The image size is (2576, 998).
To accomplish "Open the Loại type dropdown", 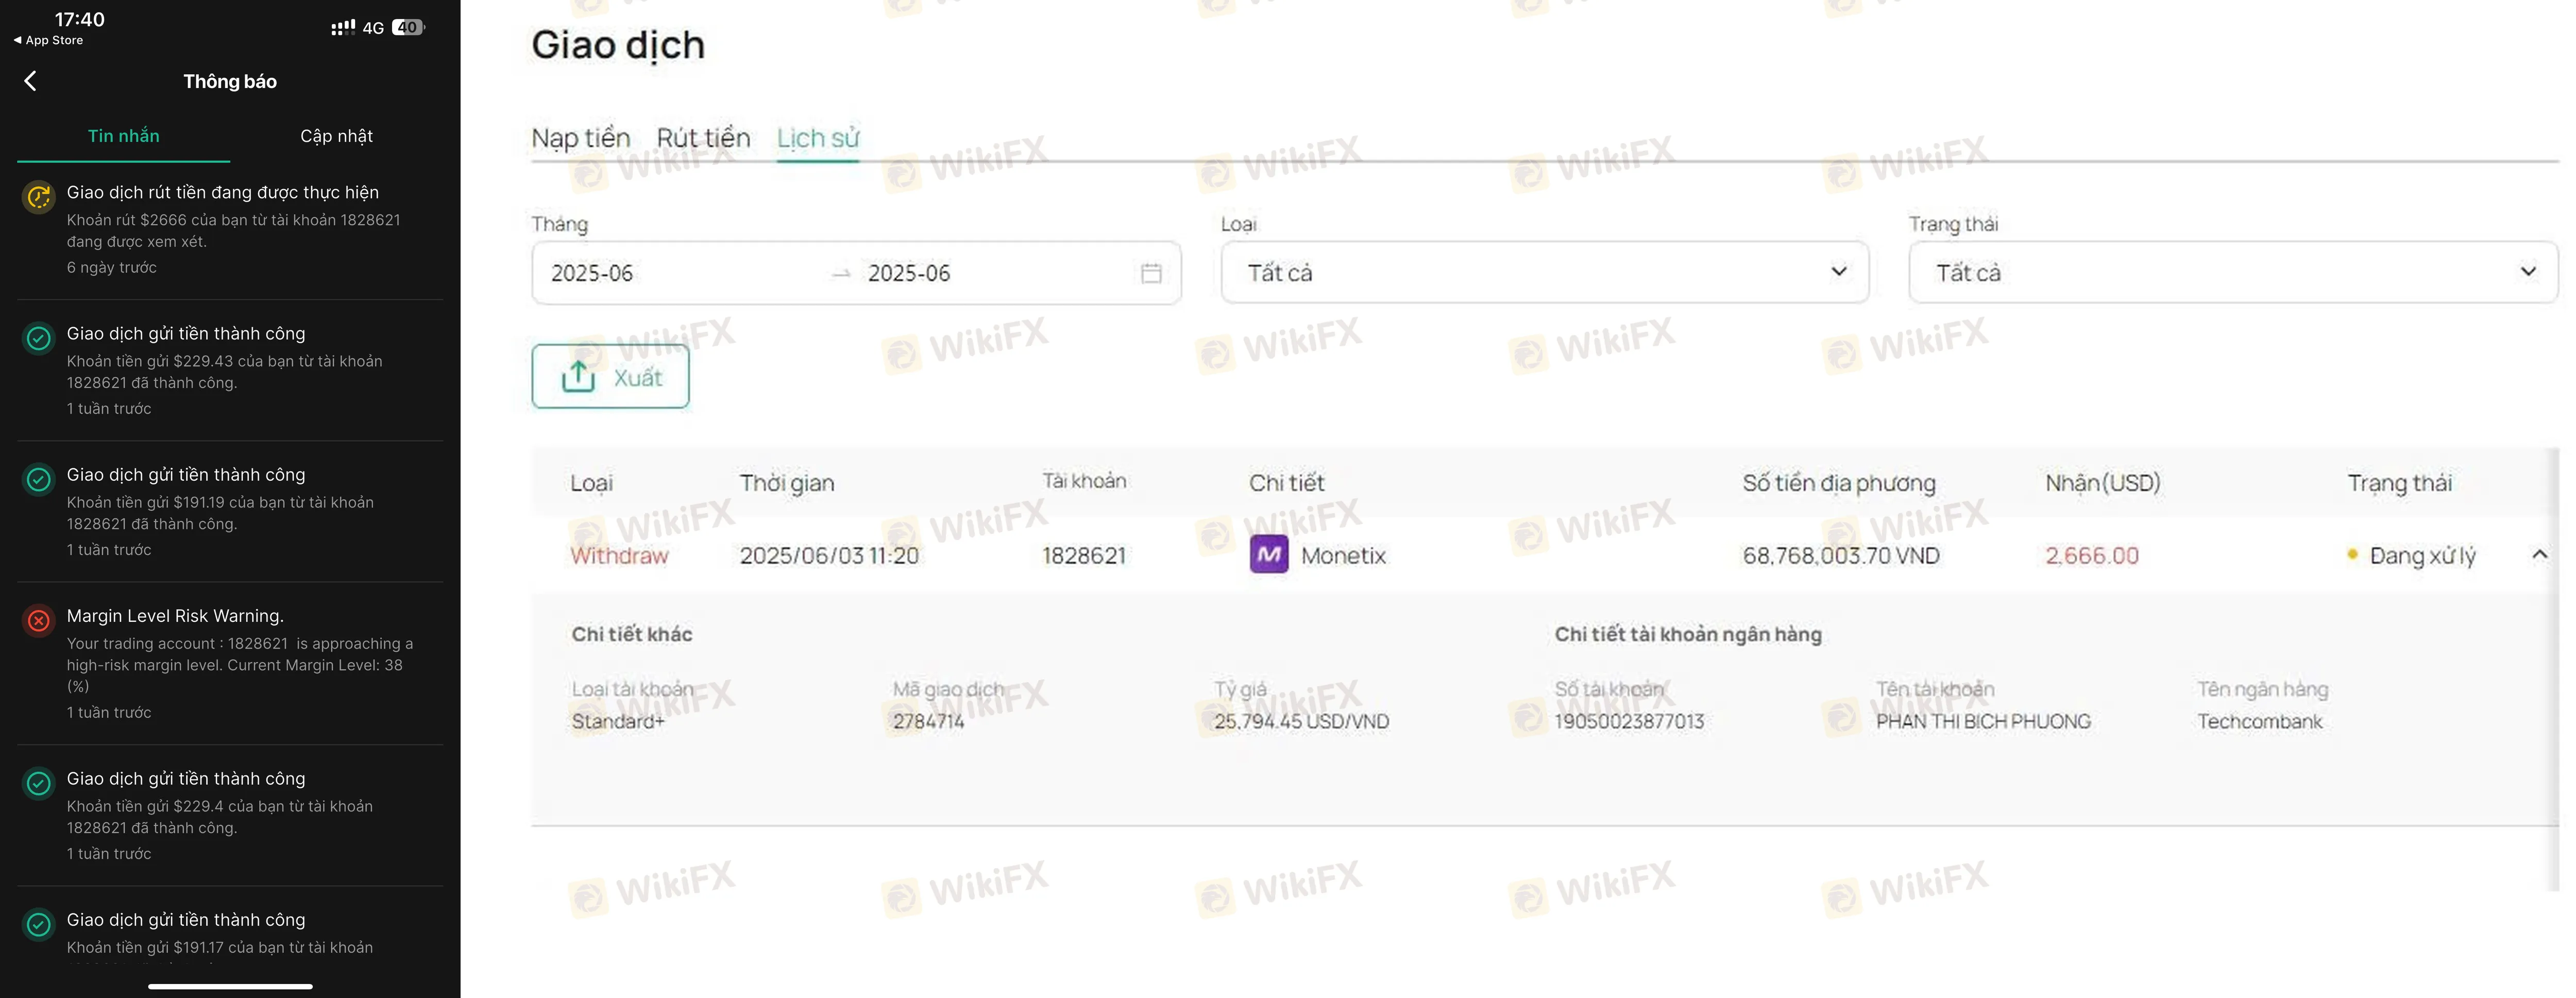I will pos(1543,272).
